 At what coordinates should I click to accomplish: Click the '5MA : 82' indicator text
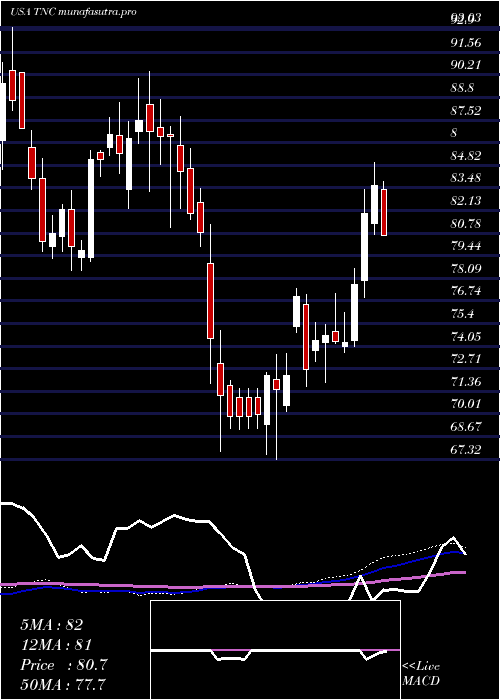coord(51,625)
